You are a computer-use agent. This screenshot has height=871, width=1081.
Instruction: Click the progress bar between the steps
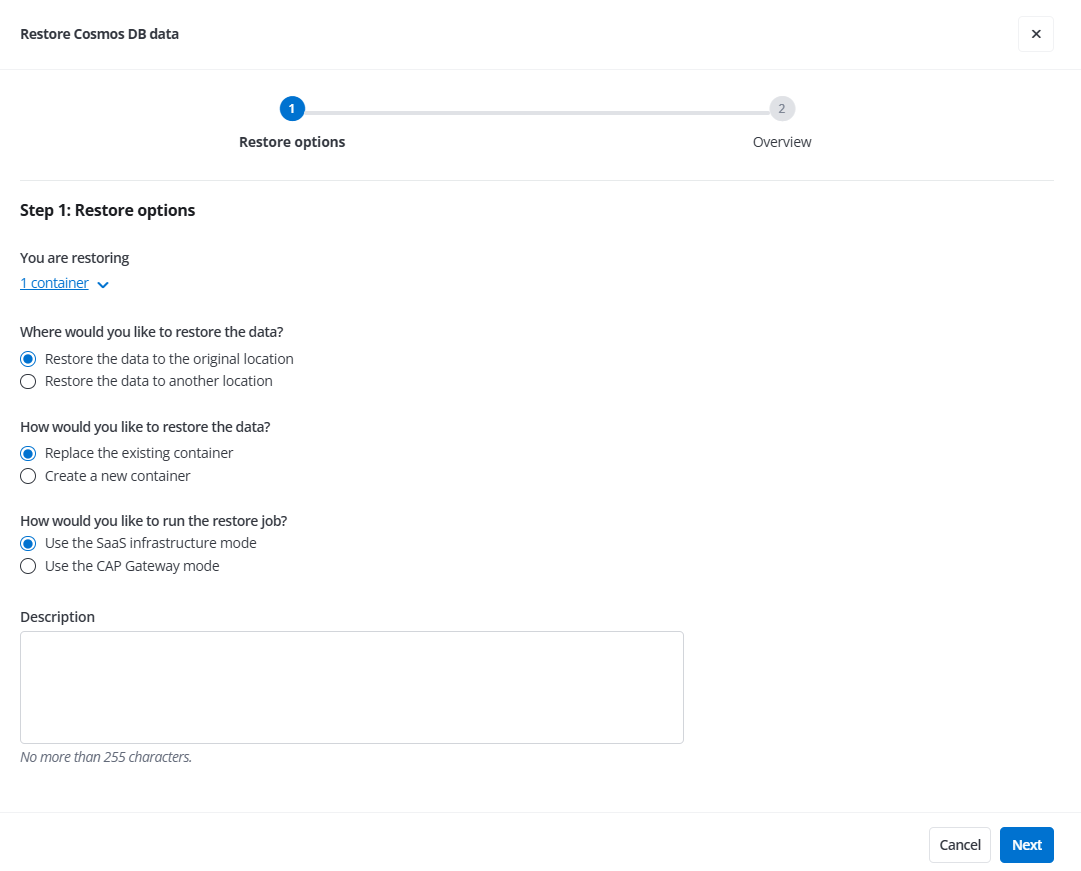click(537, 108)
